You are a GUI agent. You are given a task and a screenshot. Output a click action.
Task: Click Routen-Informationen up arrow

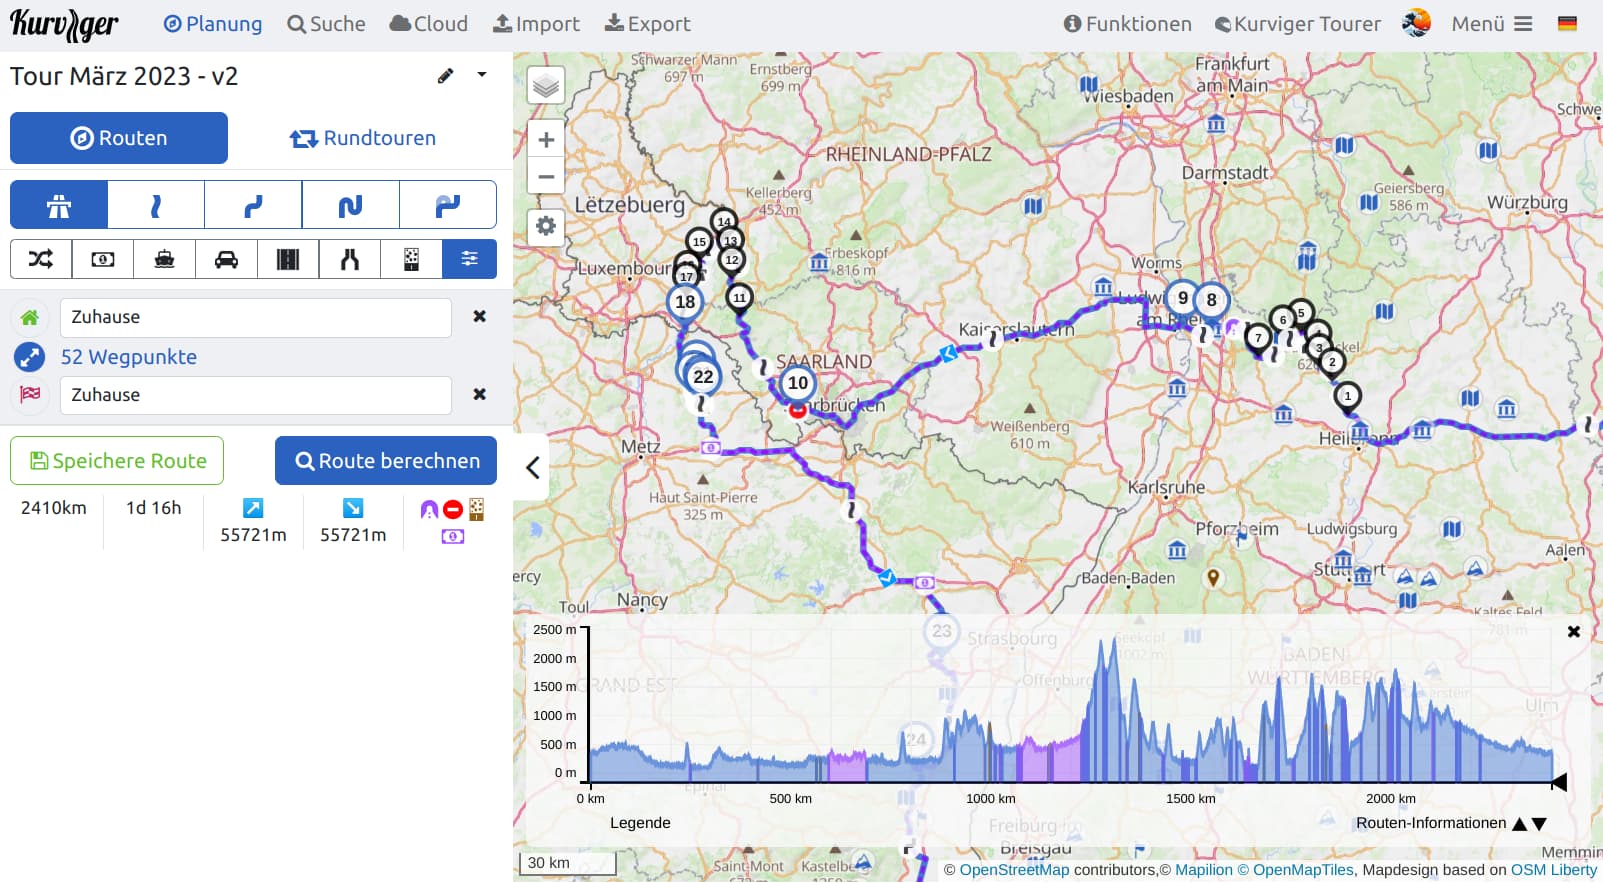[1520, 824]
